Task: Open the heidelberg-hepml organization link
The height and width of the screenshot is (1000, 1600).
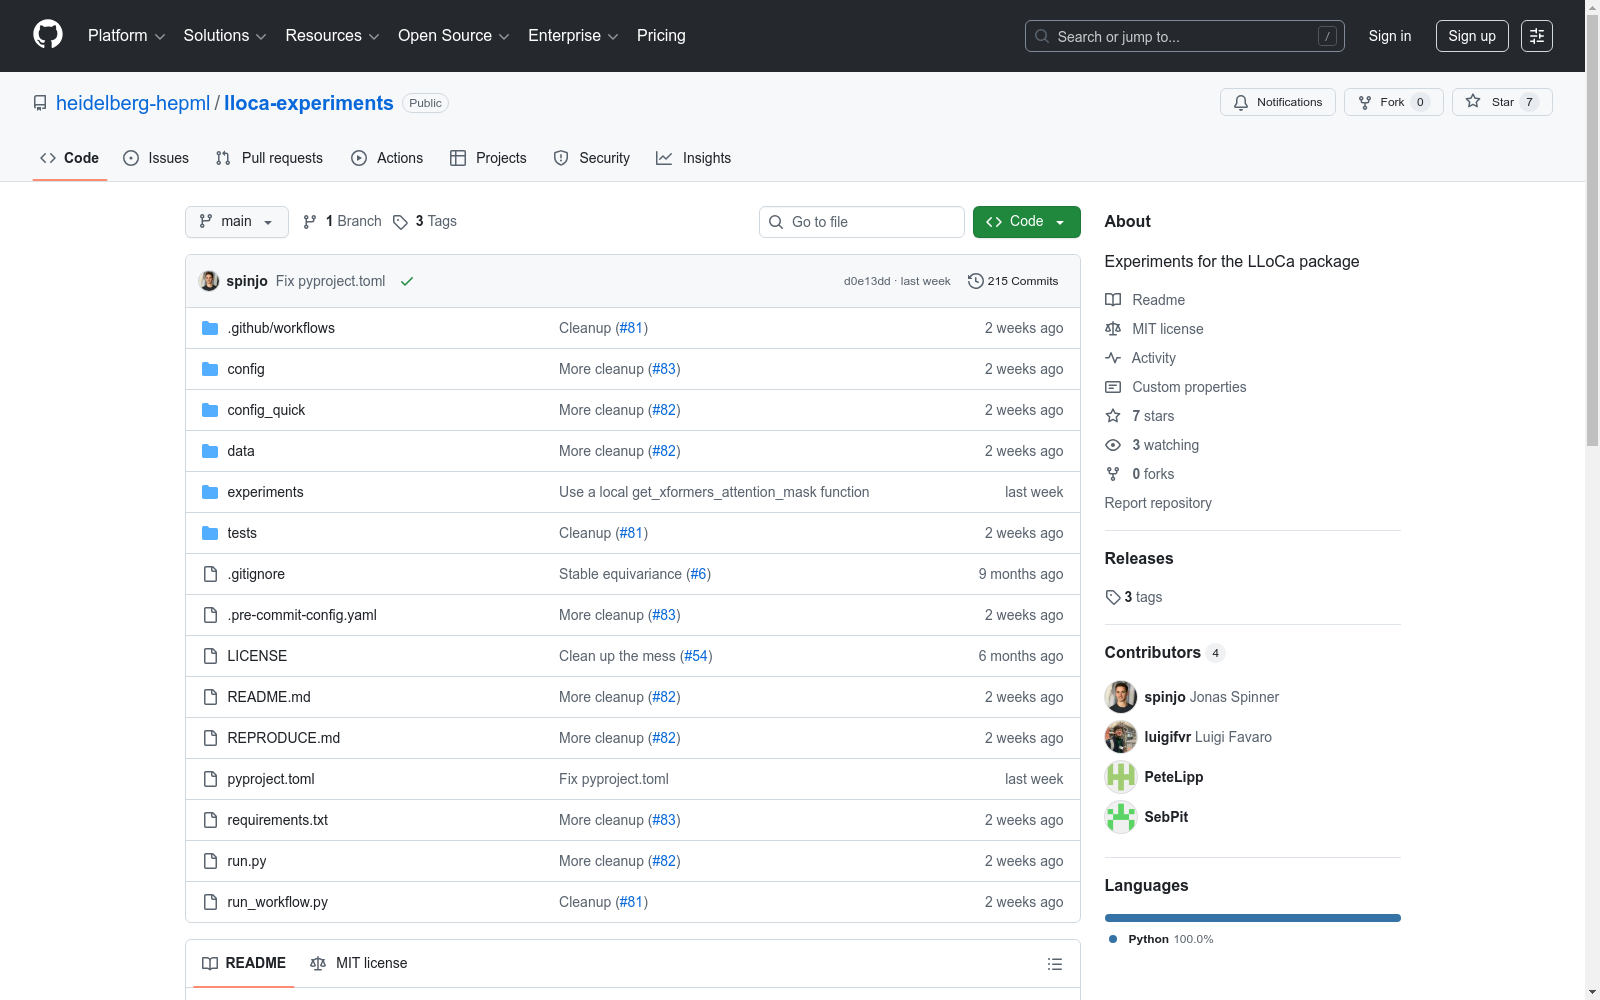Action: click(133, 103)
